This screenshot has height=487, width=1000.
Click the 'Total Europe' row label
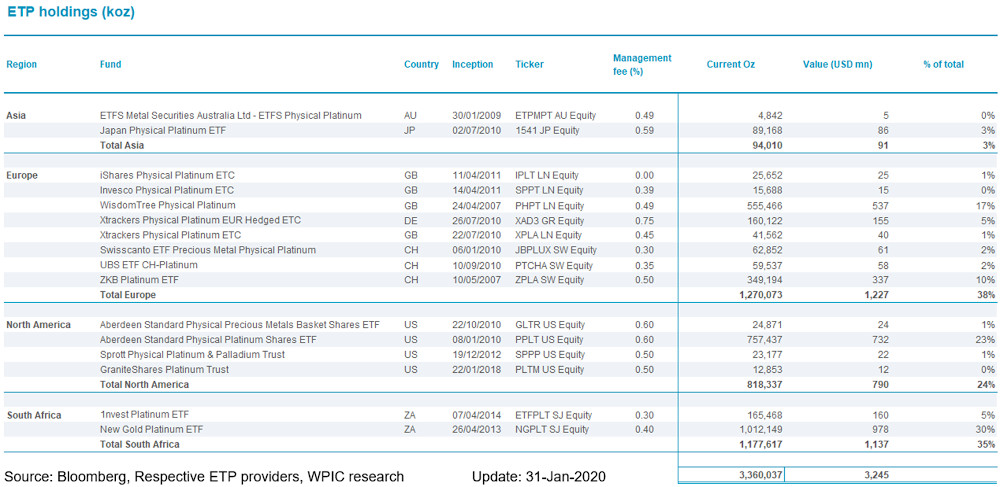(x=128, y=295)
